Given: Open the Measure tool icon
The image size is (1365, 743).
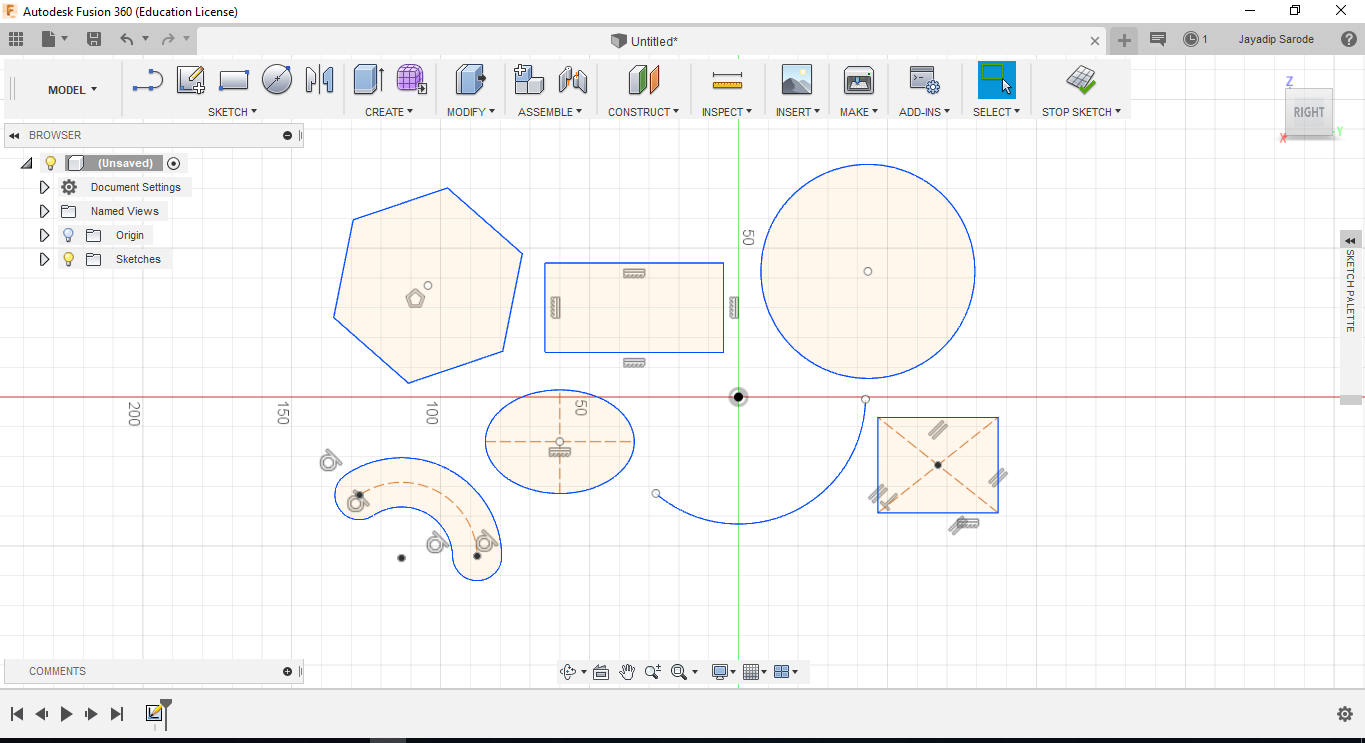Looking at the screenshot, I should click(x=727, y=81).
